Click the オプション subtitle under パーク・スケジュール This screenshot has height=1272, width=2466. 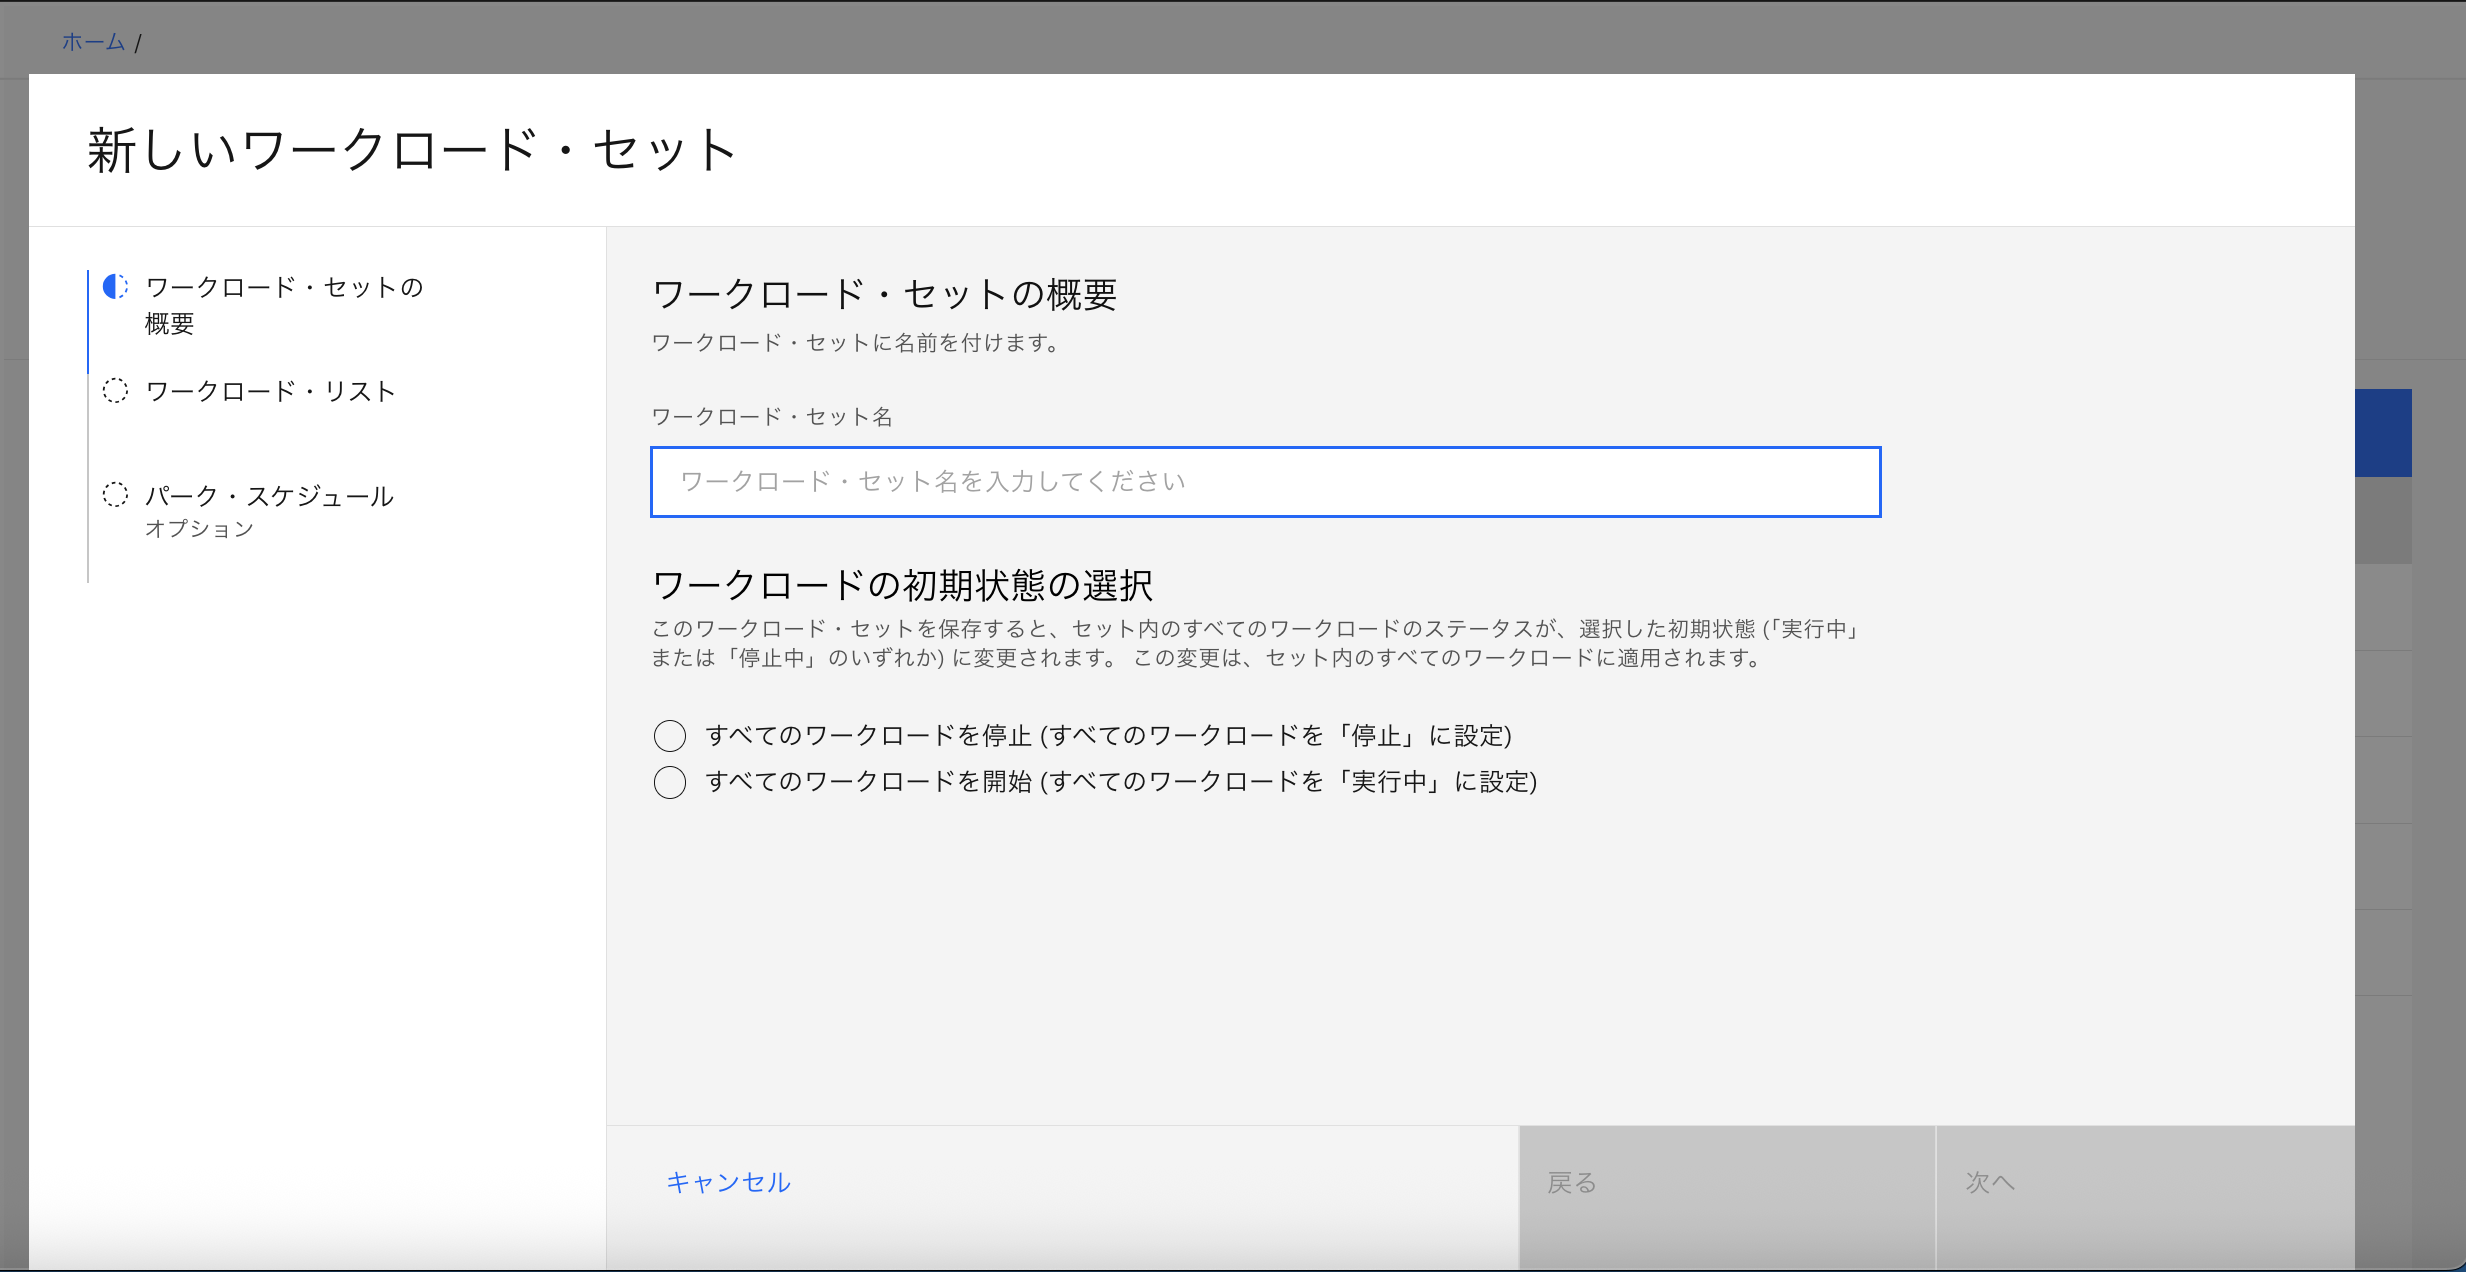pos(199,529)
